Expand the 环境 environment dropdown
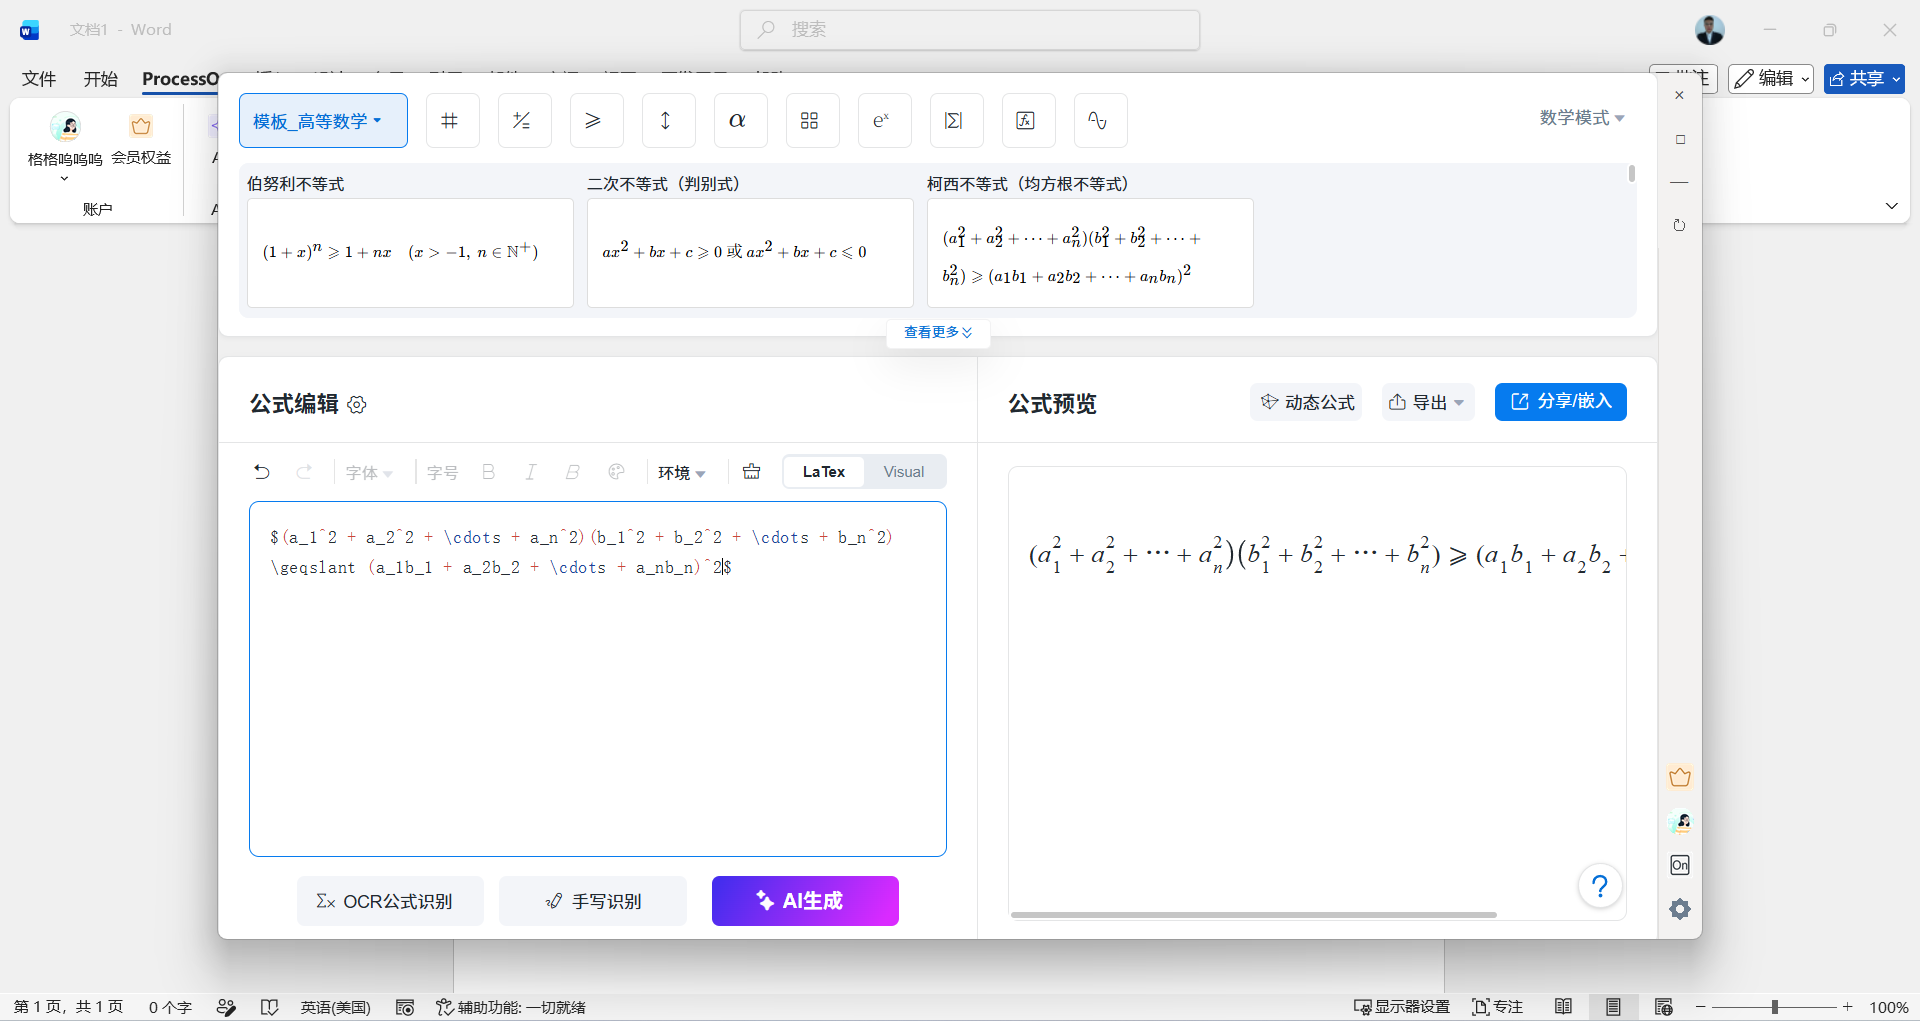 click(x=682, y=473)
